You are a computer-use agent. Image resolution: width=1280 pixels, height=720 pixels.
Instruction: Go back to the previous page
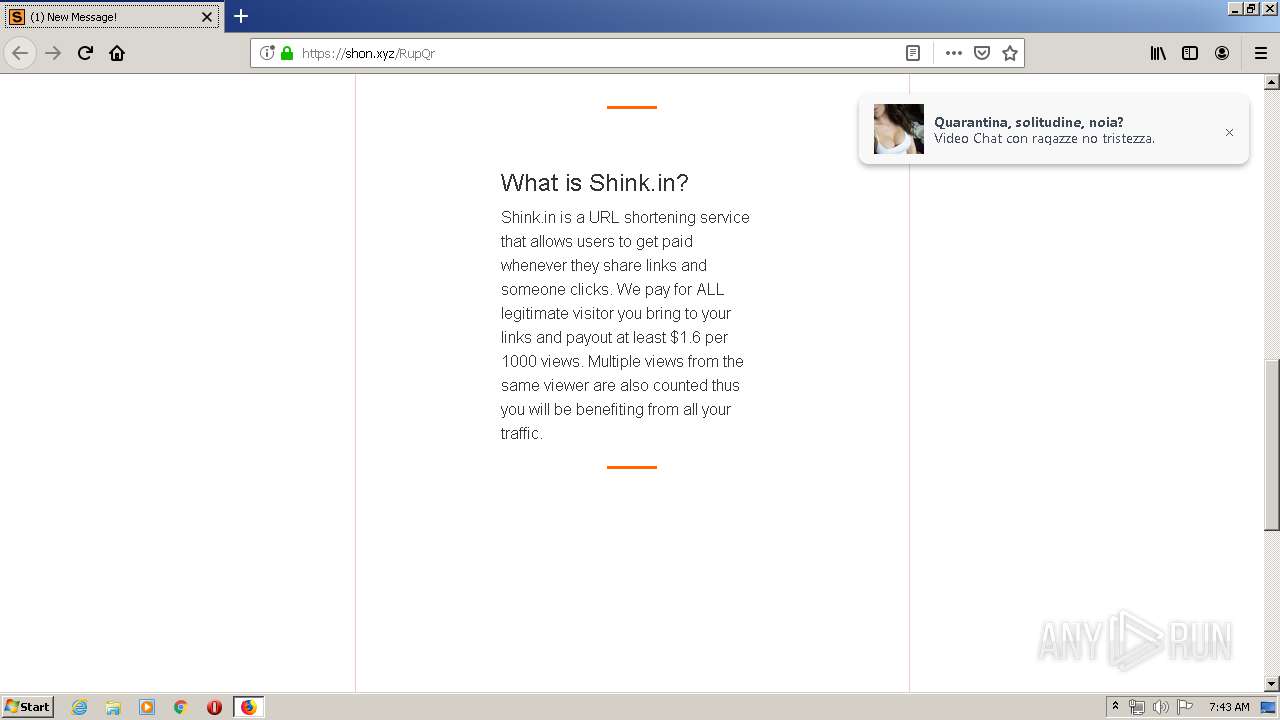pyautogui.click(x=20, y=53)
